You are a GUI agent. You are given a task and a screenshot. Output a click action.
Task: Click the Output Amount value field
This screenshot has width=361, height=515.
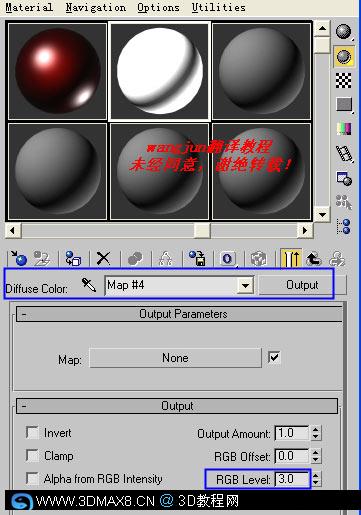[292, 433]
